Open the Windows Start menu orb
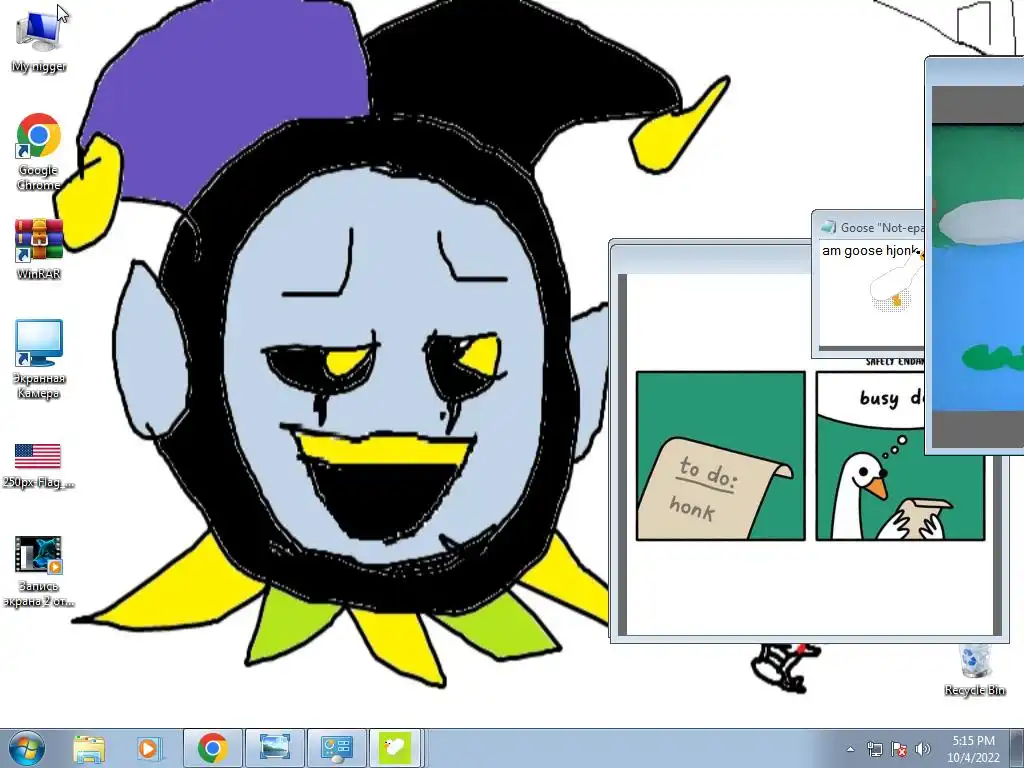1024x768 pixels. tap(26, 748)
